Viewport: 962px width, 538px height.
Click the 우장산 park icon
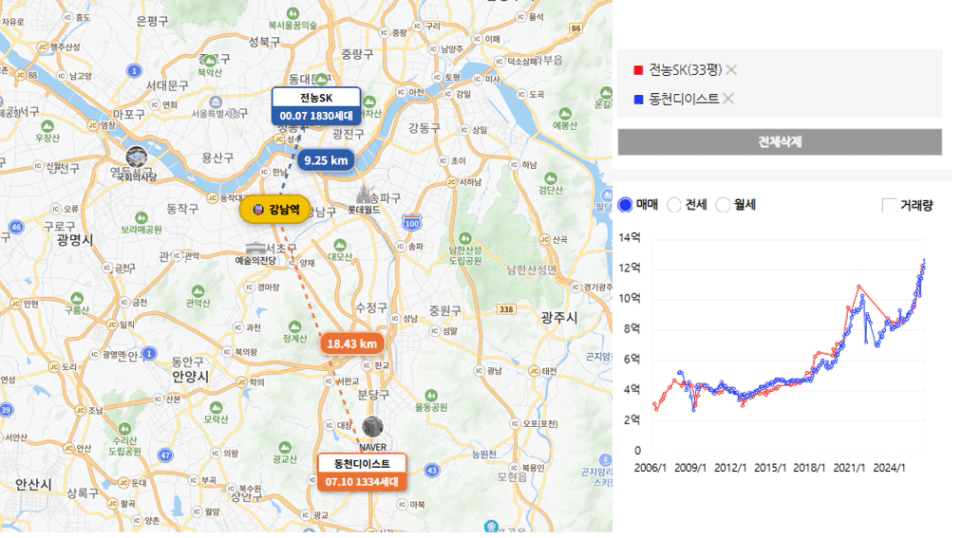point(47,127)
